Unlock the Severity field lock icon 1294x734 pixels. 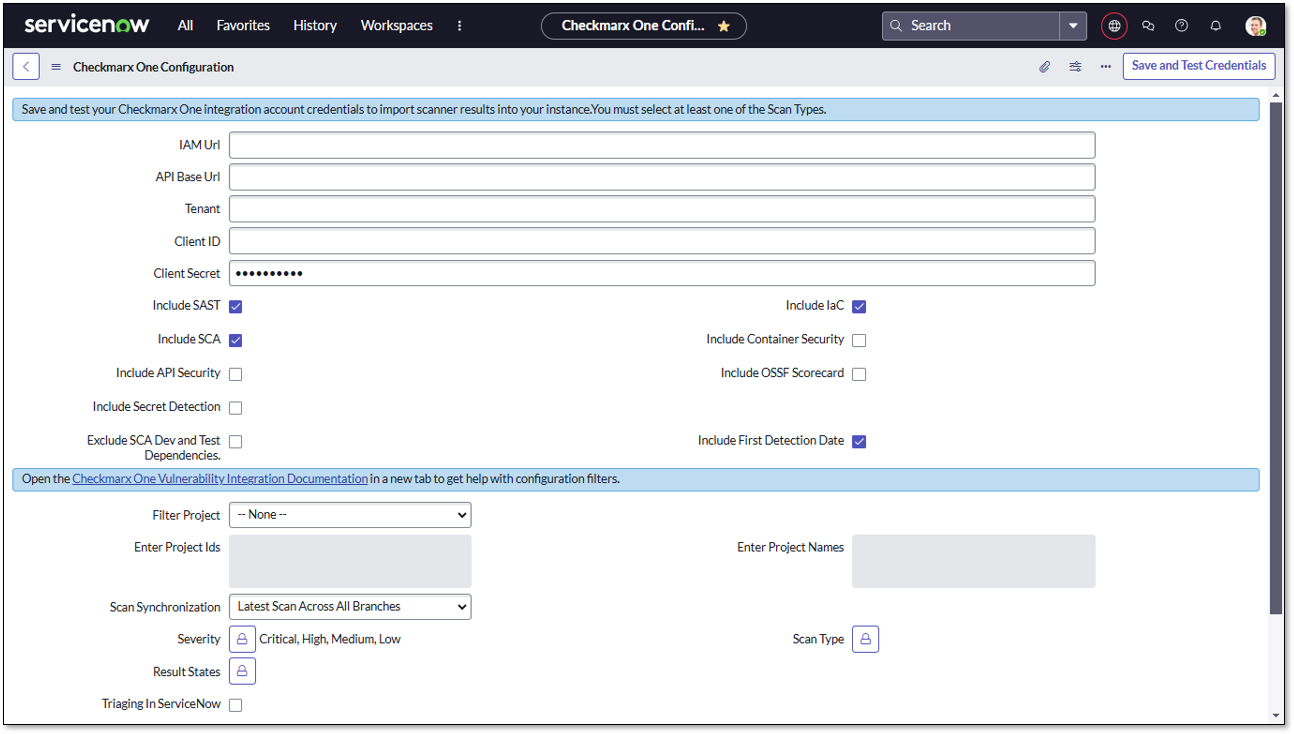tap(242, 639)
